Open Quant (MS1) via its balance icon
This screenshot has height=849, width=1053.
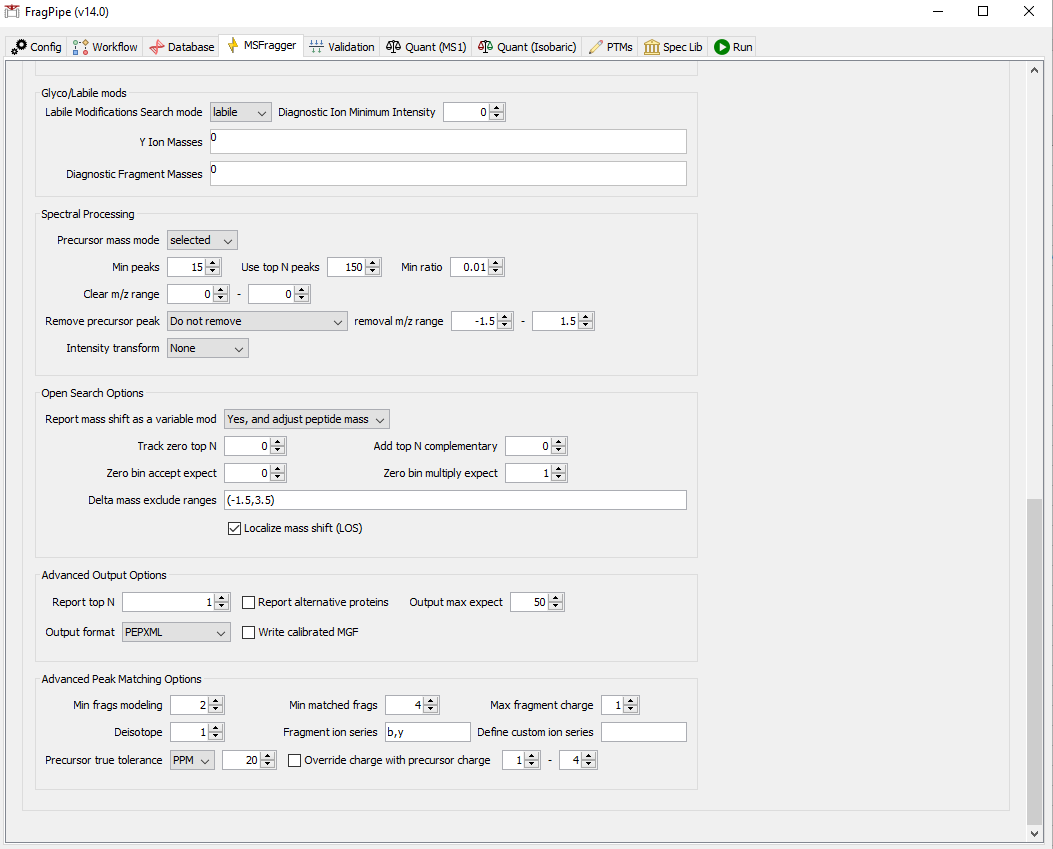[394, 46]
